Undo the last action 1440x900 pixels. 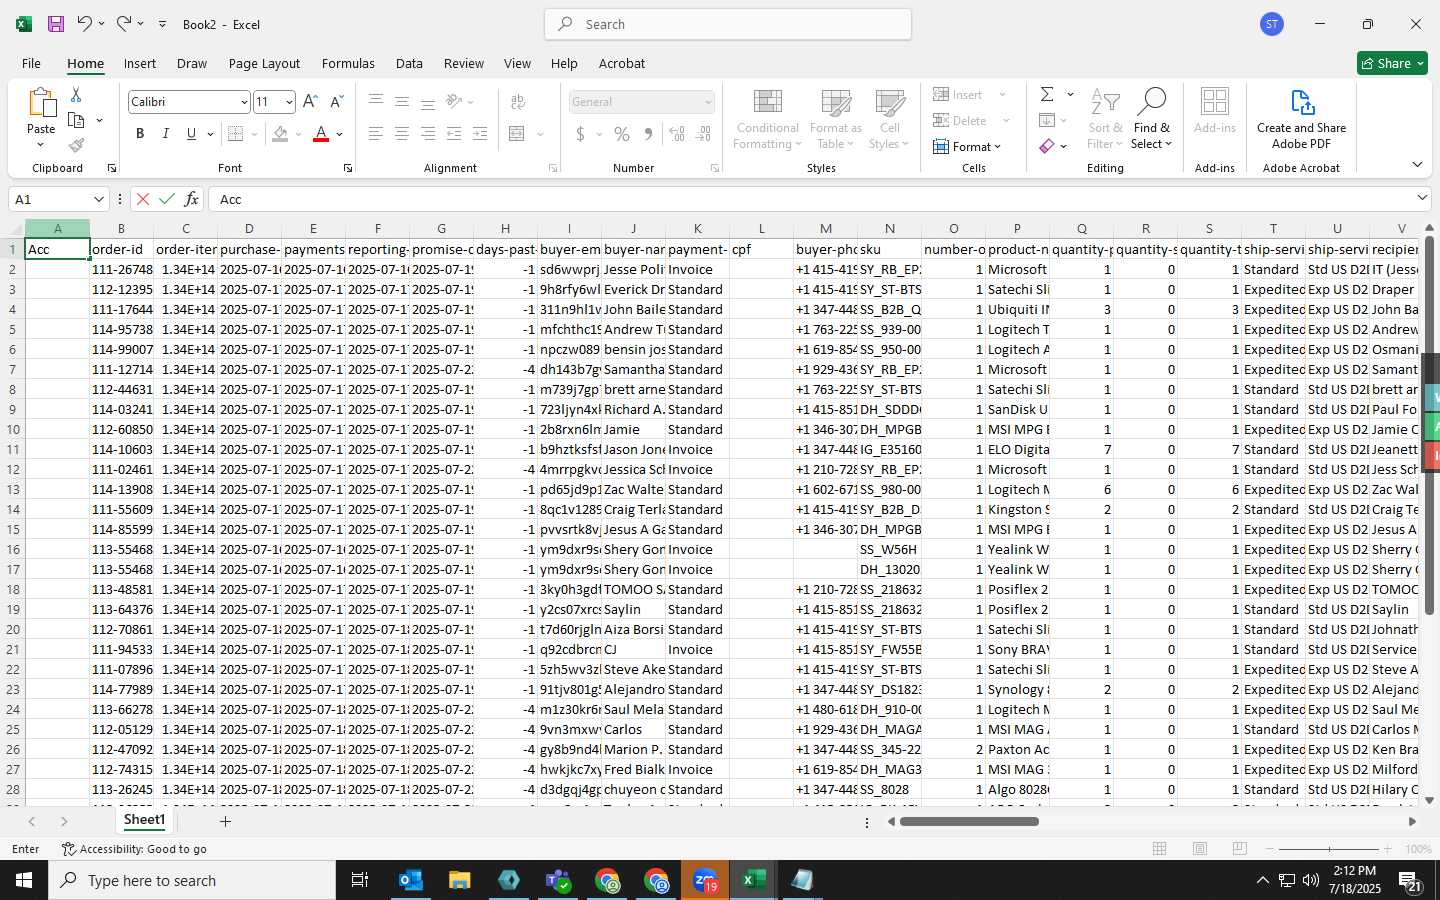(85, 24)
